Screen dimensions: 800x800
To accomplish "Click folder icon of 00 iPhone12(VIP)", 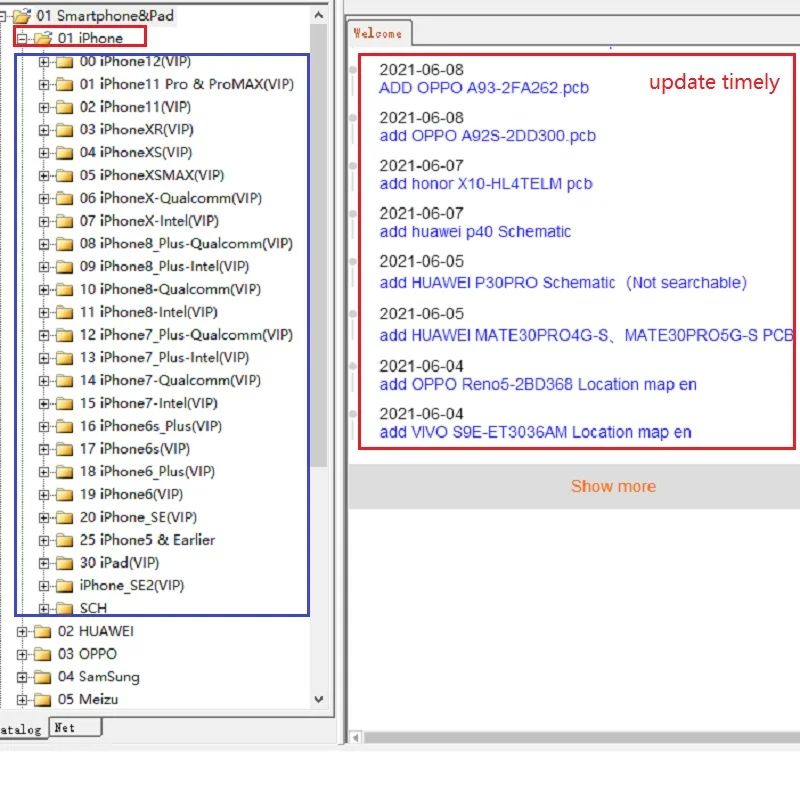I will [x=64, y=62].
